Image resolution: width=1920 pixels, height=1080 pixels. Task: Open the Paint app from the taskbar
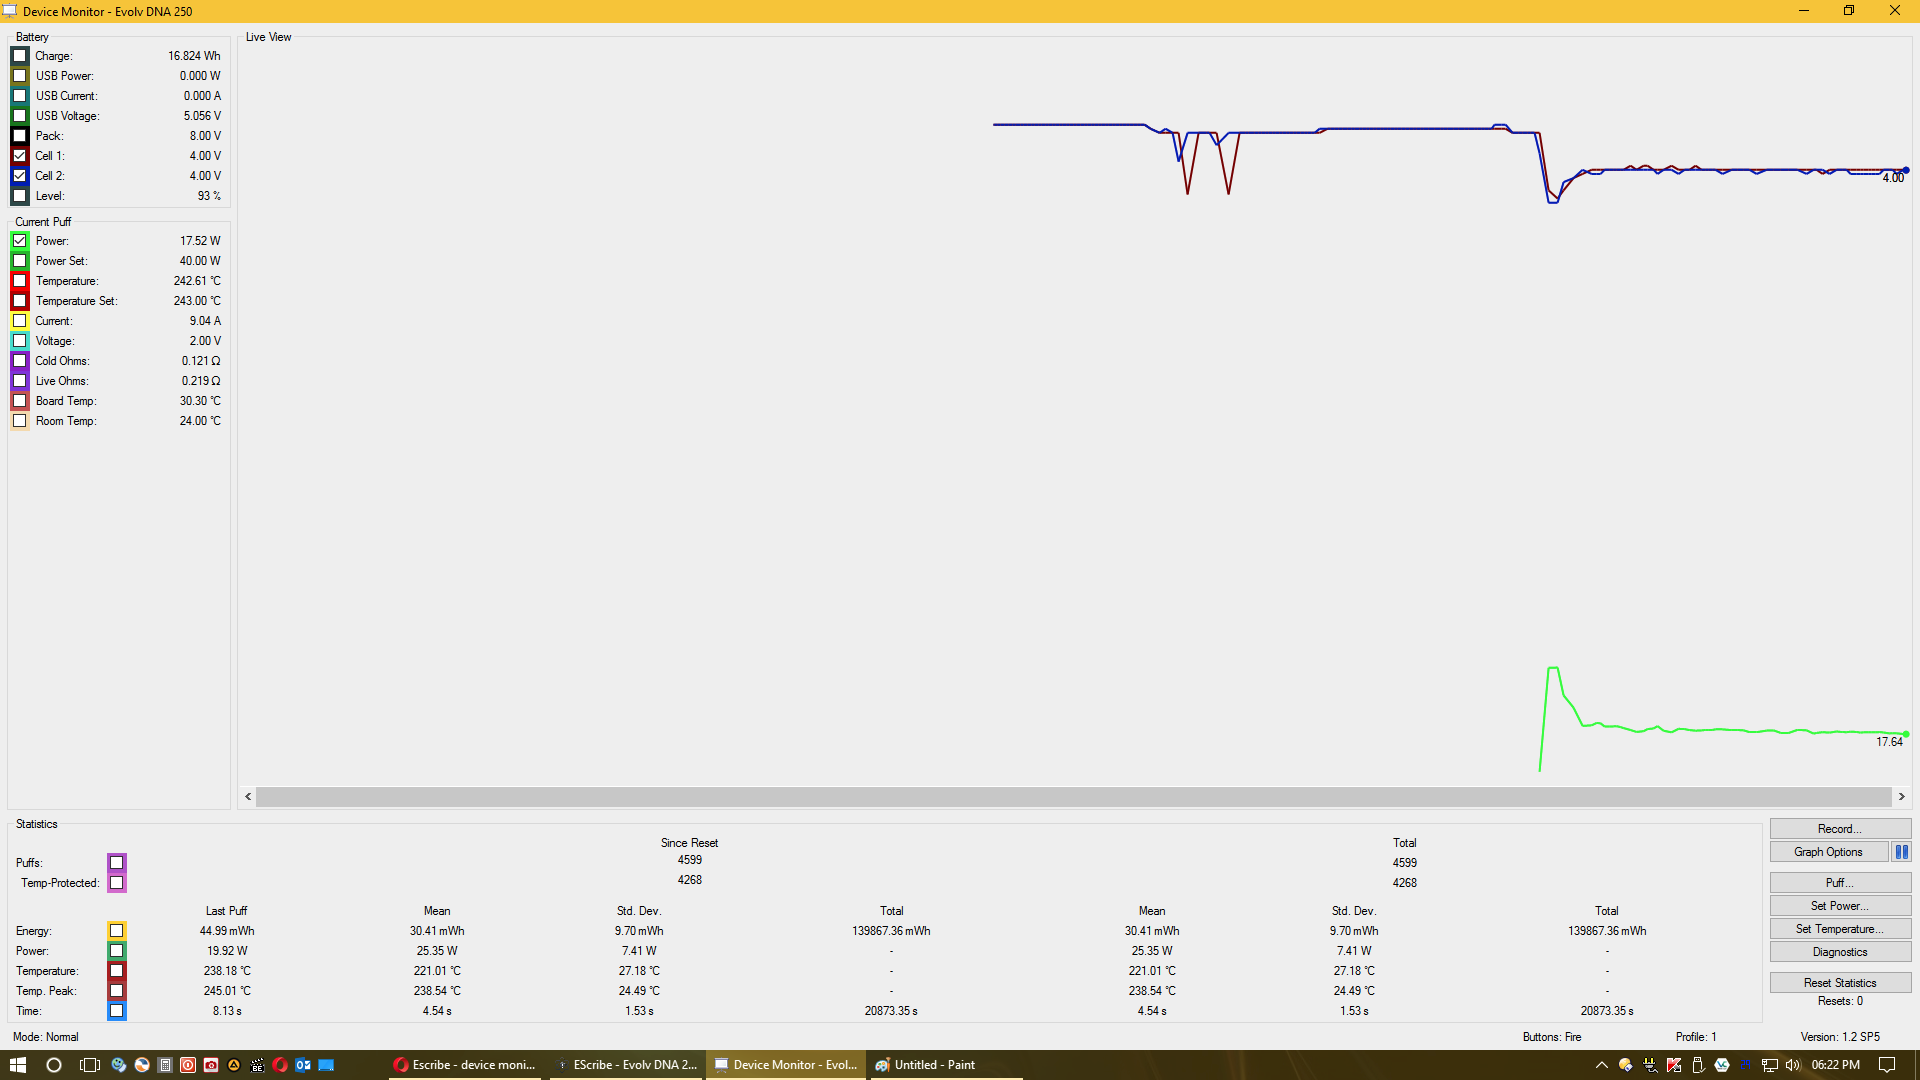925,1065
